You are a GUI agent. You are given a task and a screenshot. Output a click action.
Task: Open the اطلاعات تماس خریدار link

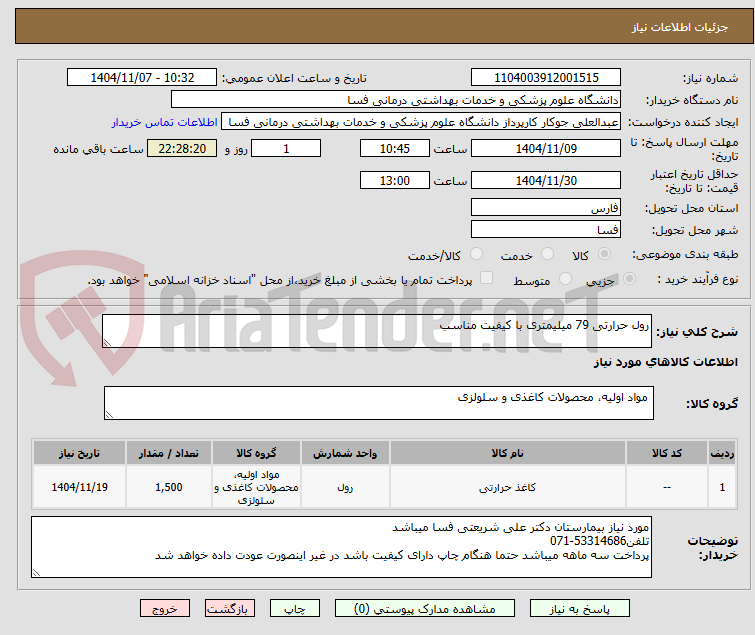click(x=165, y=123)
